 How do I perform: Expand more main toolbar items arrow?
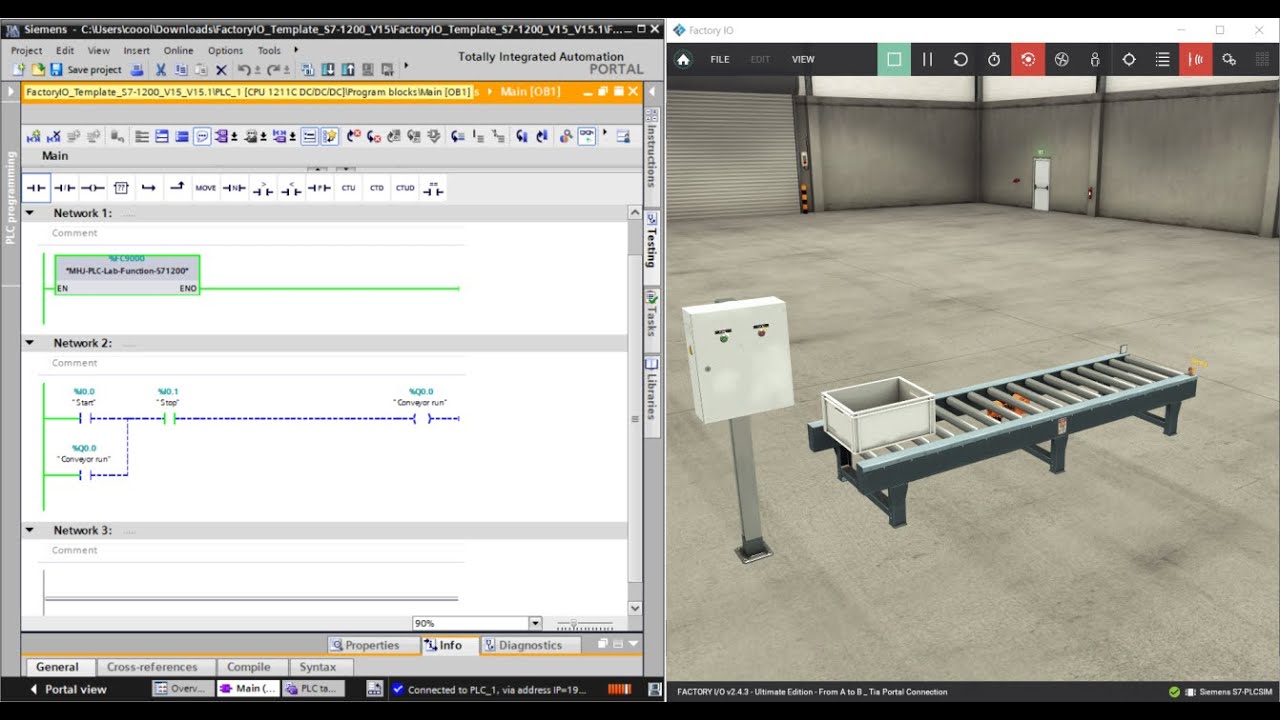405,68
